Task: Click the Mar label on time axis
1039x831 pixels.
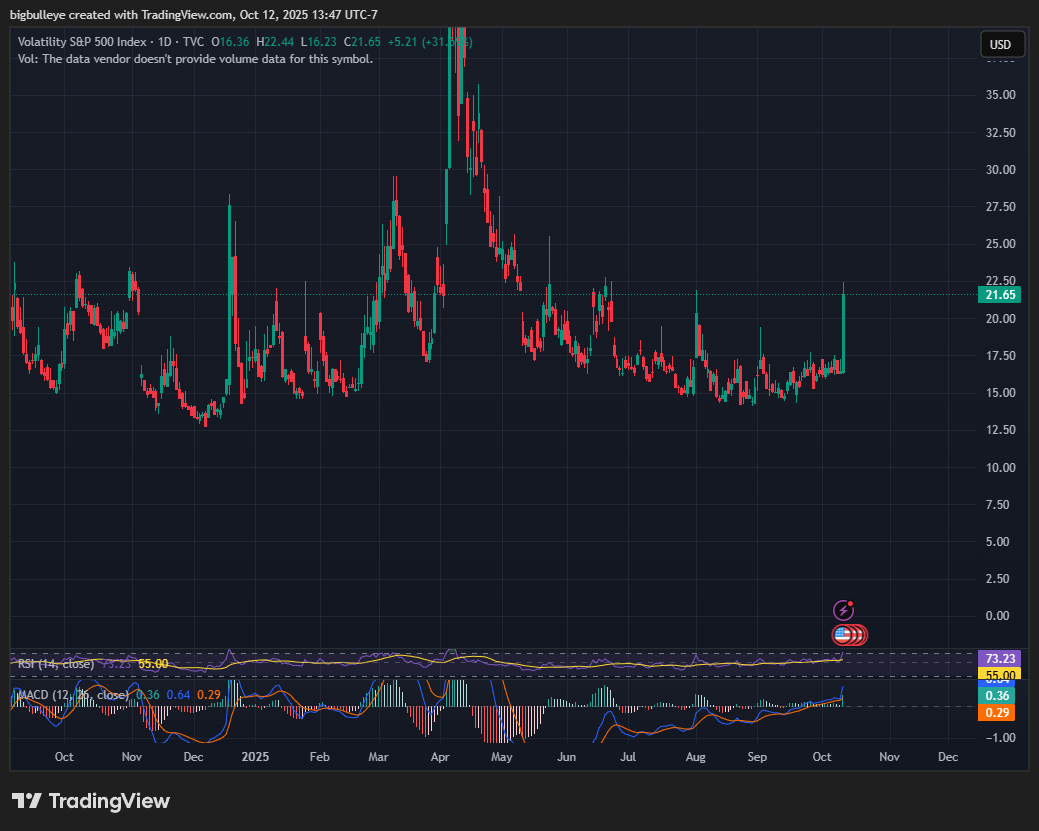Action: (378, 757)
